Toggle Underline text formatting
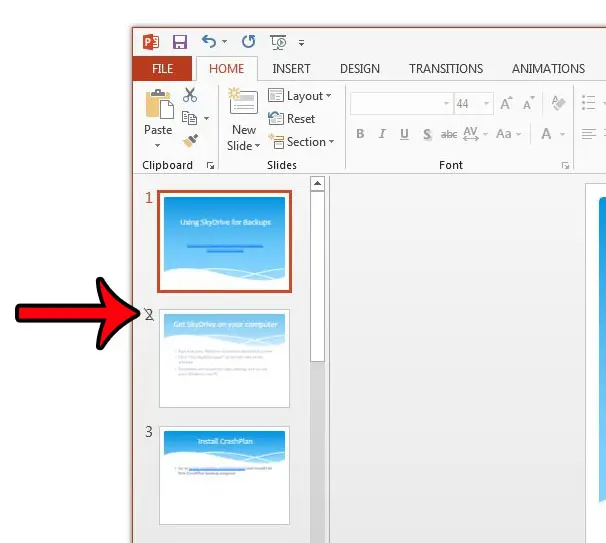606x543 pixels. click(405, 134)
